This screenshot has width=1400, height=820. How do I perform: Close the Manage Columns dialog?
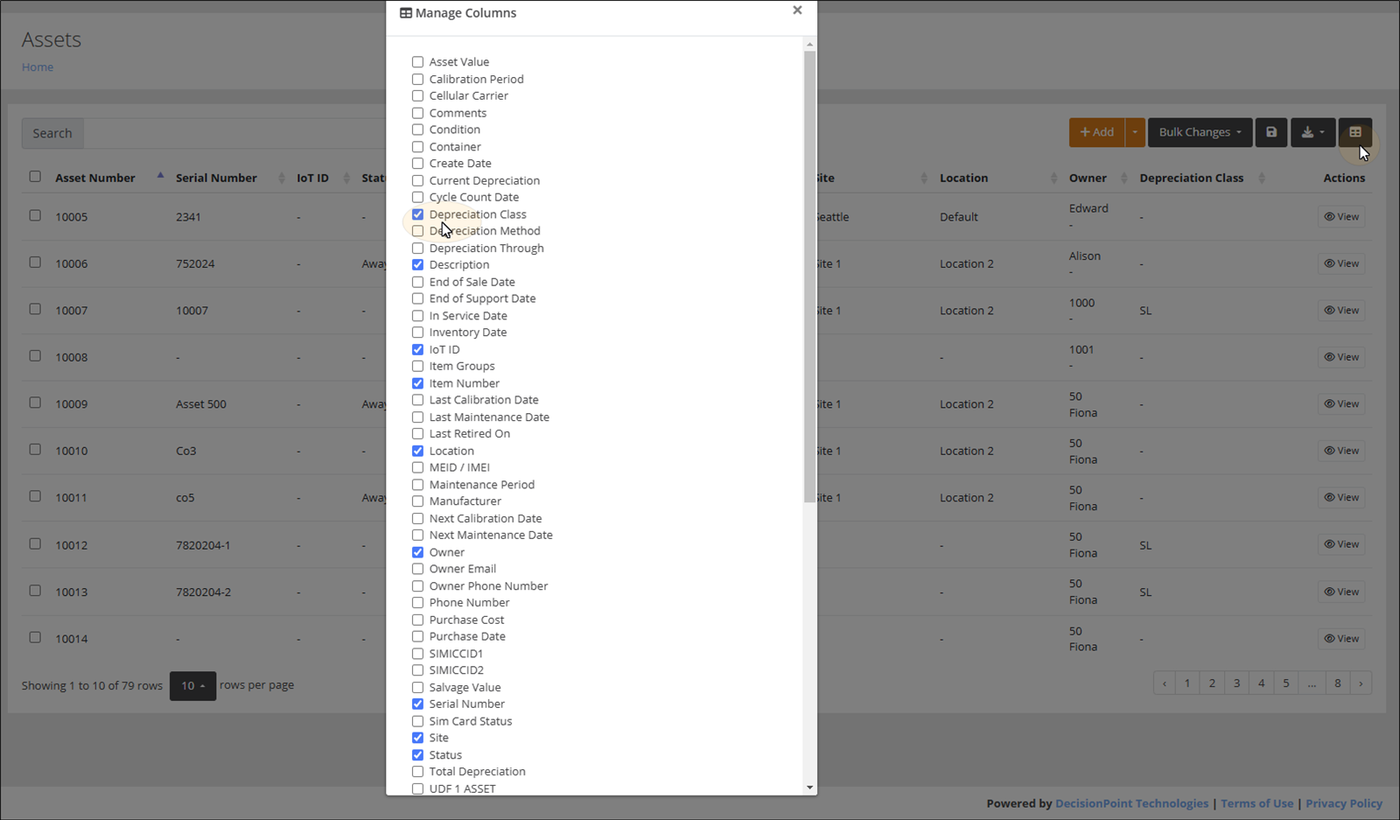[x=797, y=10]
